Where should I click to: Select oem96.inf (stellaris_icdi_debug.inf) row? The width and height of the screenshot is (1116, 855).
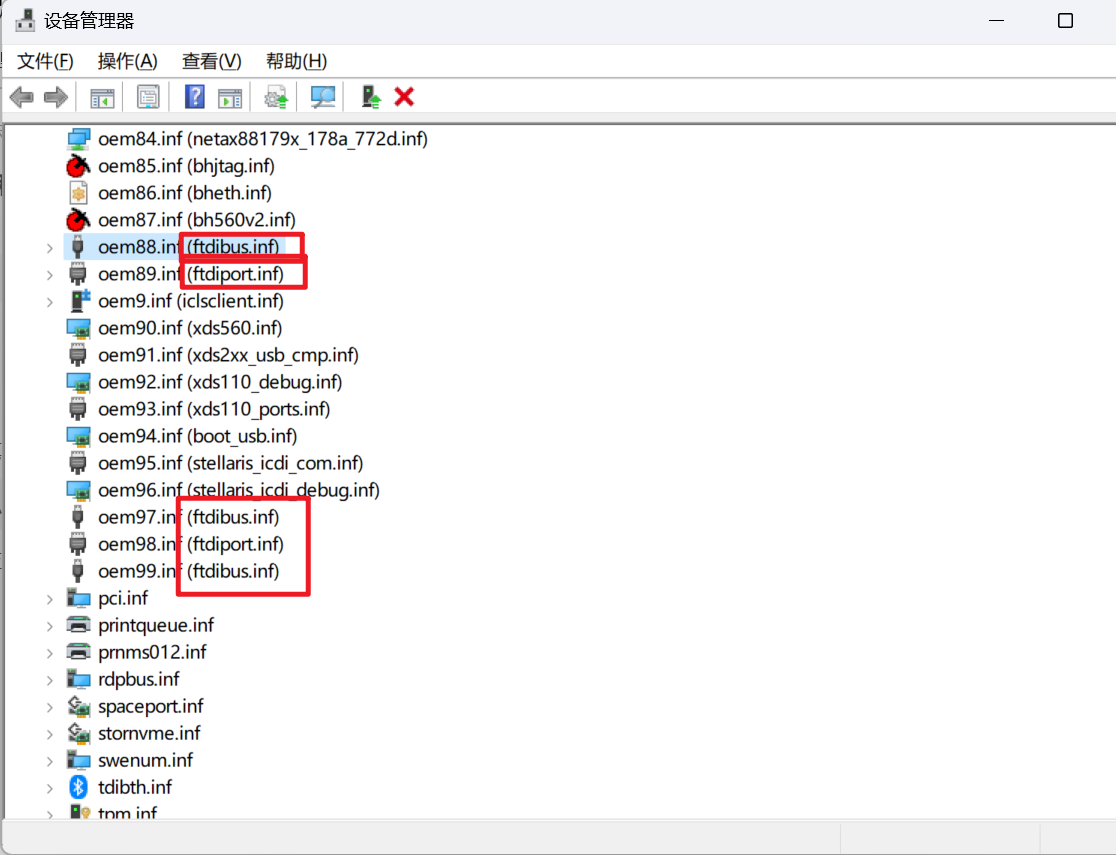pyautogui.click(x=239, y=491)
